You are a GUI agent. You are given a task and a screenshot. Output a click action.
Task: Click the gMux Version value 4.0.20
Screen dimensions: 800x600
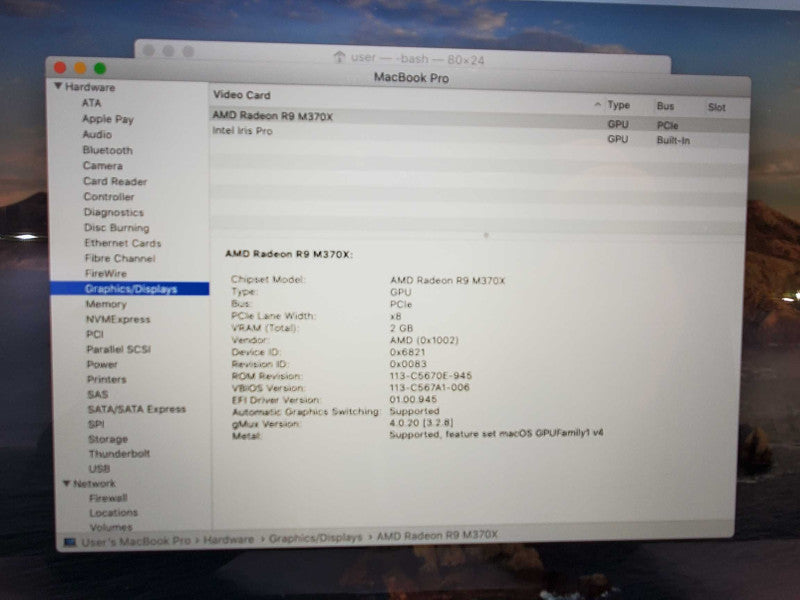[x=421, y=422]
